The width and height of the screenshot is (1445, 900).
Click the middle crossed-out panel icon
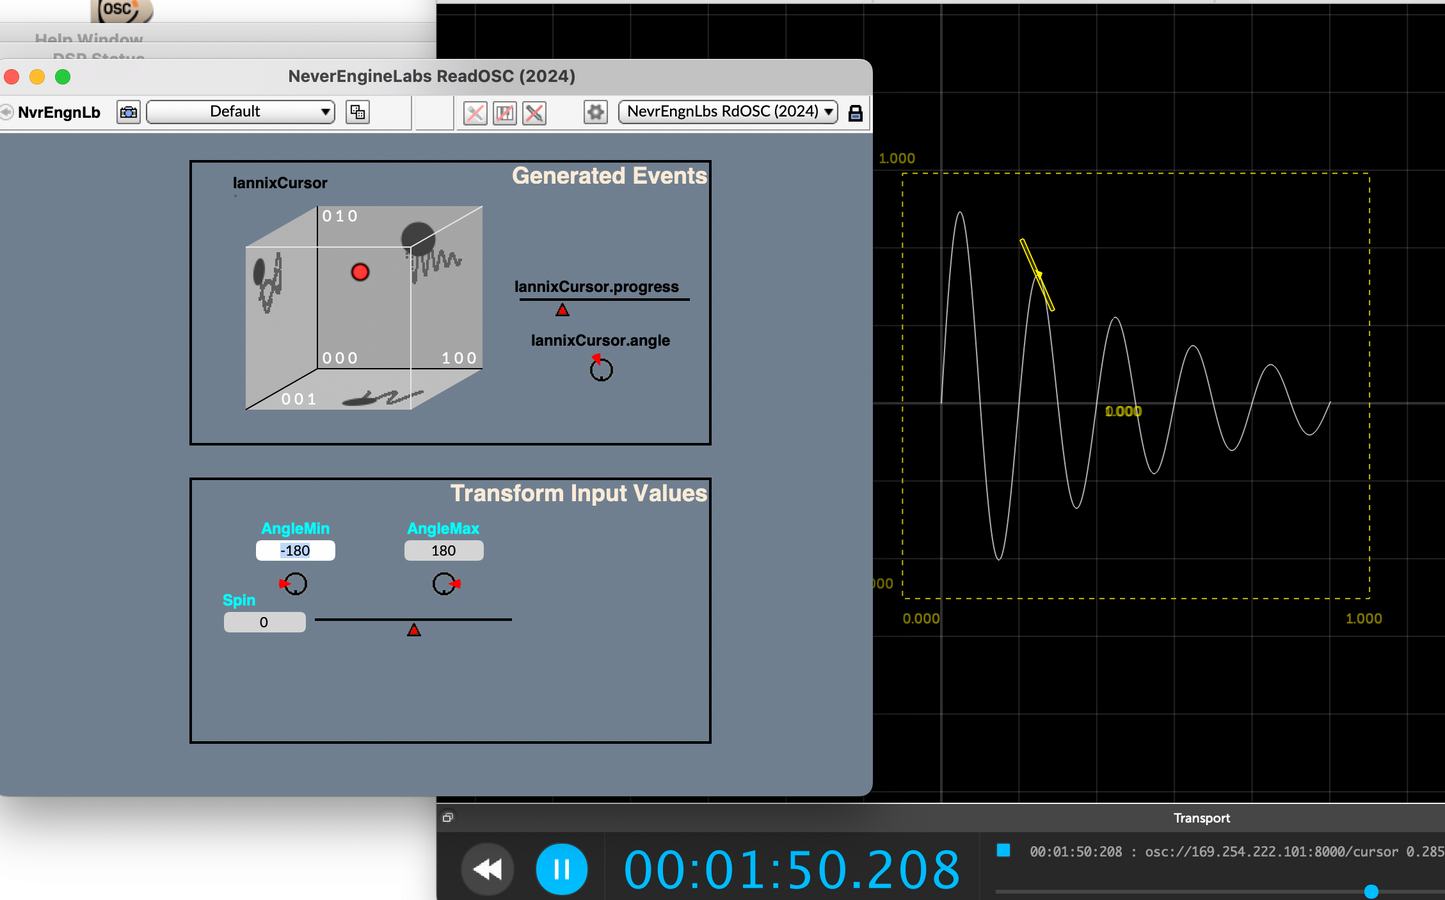pyautogui.click(x=505, y=113)
